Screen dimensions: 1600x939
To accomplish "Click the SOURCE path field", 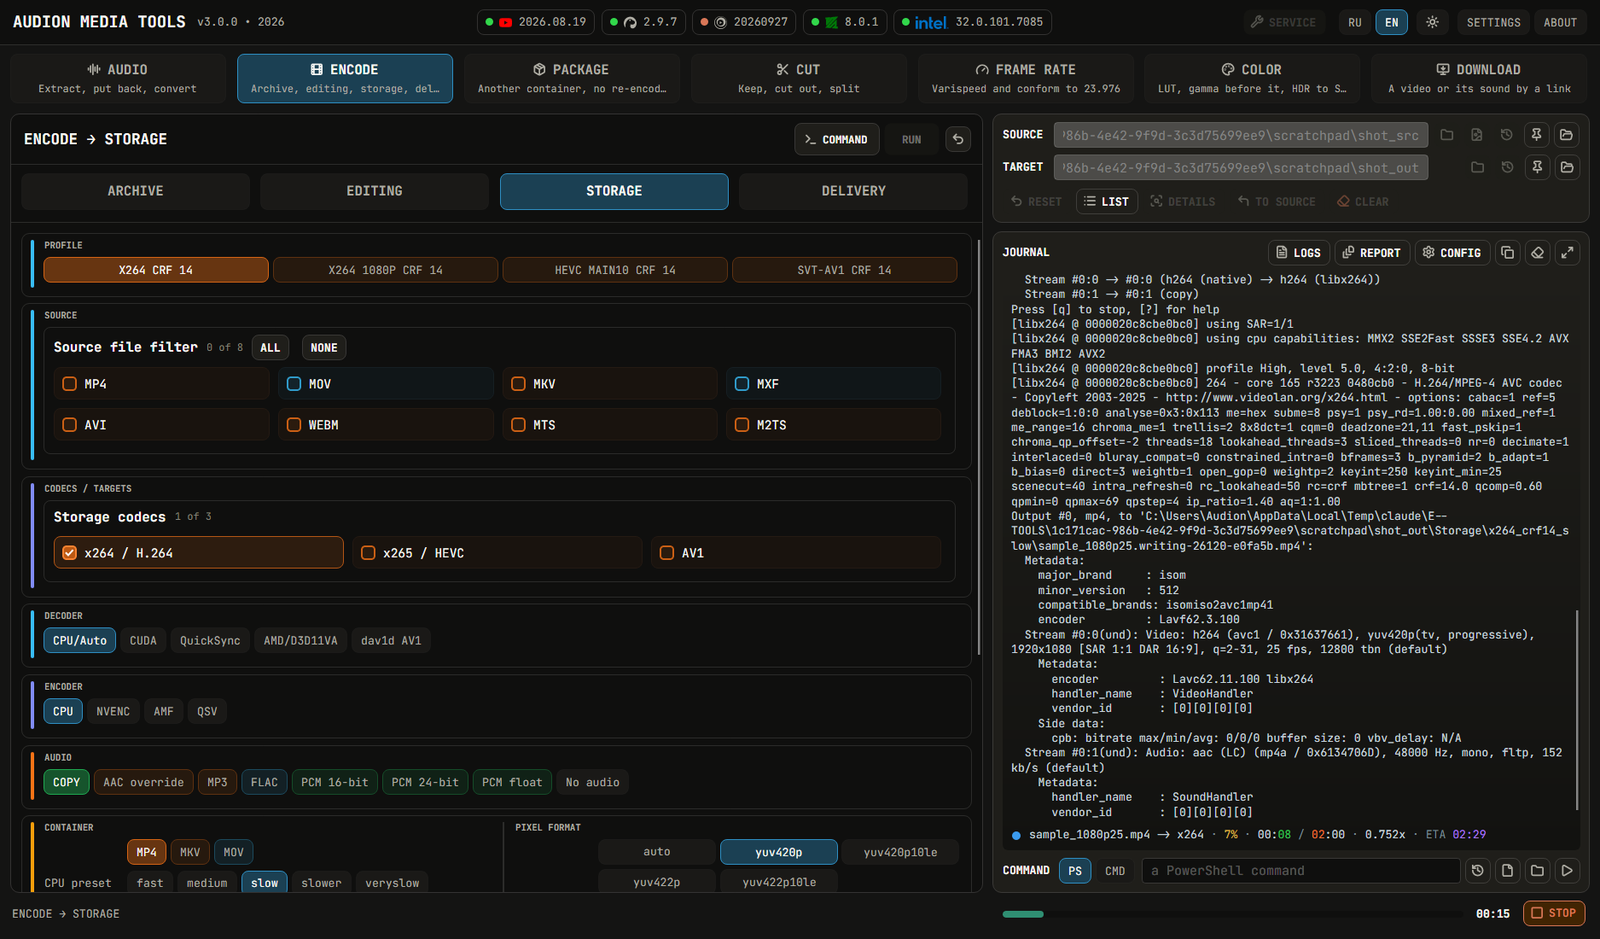I will pyautogui.click(x=1242, y=135).
